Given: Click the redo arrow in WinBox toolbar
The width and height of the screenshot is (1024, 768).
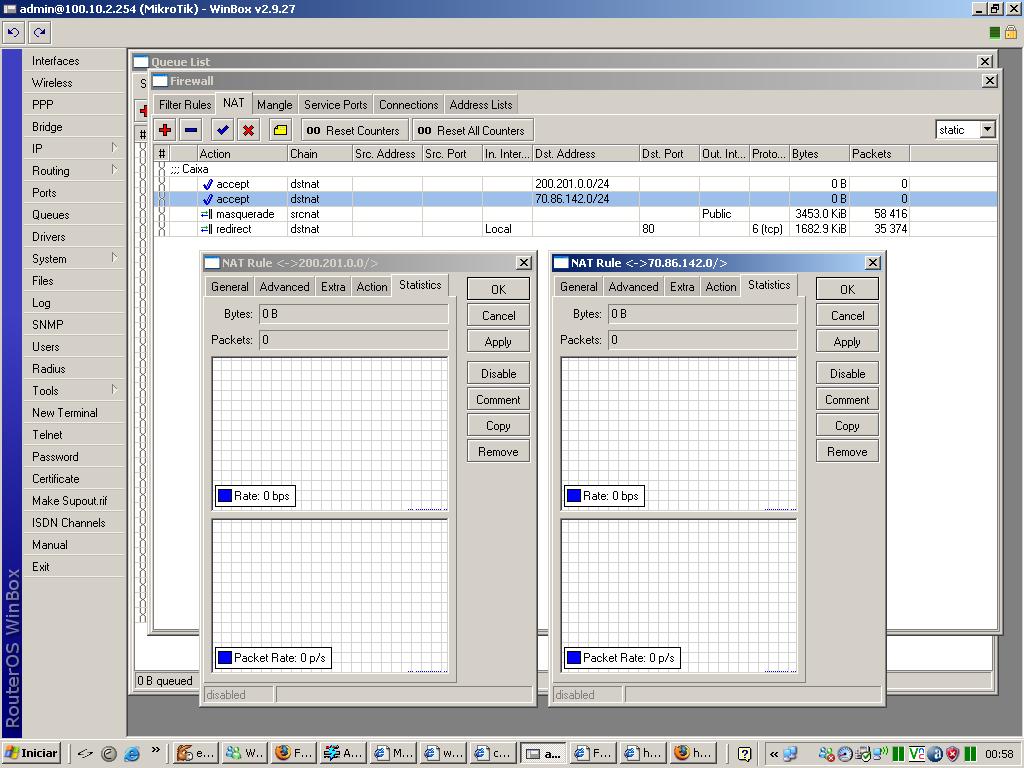Looking at the screenshot, I should pyautogui.click(x=40, y=32).
